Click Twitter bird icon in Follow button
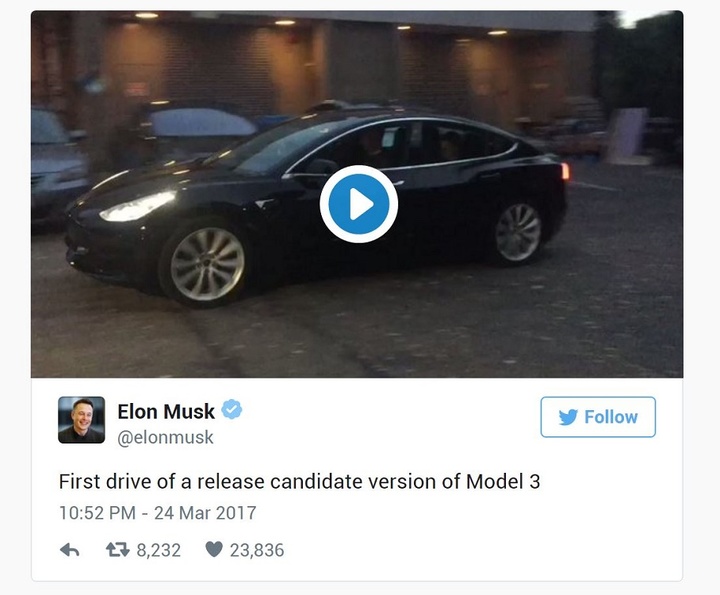The image size is (720, 595). point(568,417)
